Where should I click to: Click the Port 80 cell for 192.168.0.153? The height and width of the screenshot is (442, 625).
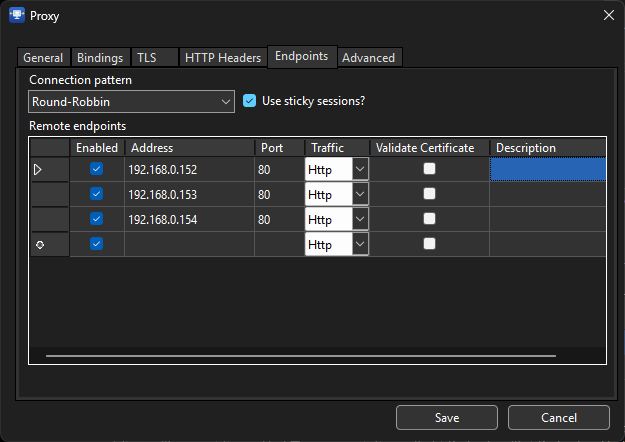279,194
